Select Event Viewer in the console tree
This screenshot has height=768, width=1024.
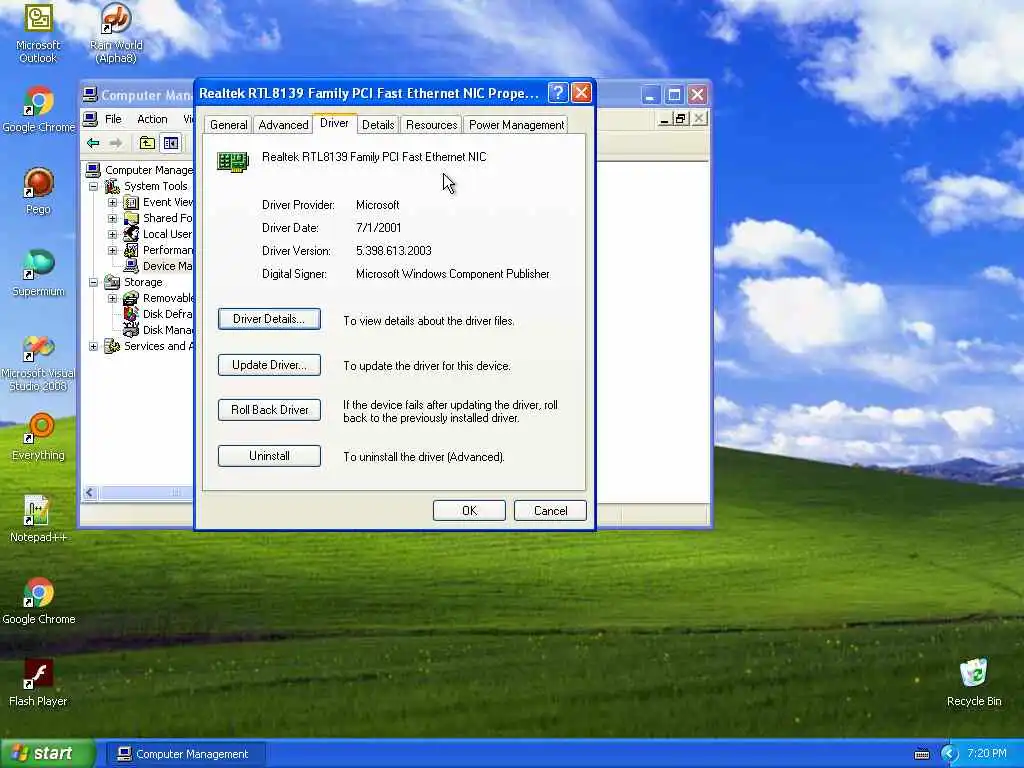pyautogui.click(x=168, y=202)
